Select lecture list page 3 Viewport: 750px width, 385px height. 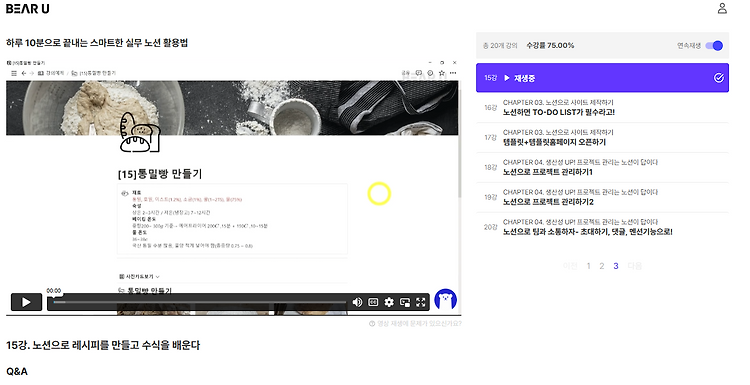tap(616, 266)
